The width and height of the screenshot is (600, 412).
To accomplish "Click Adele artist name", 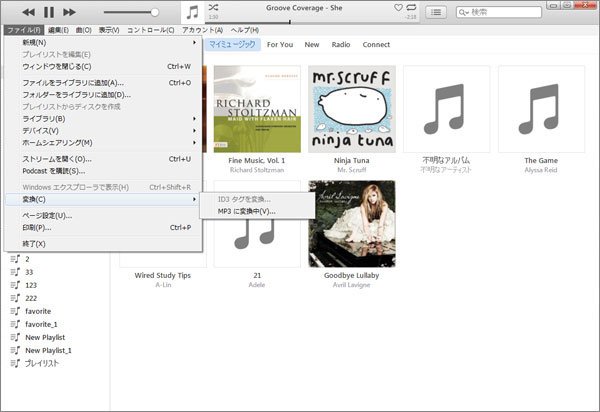I will click(257, 285).
